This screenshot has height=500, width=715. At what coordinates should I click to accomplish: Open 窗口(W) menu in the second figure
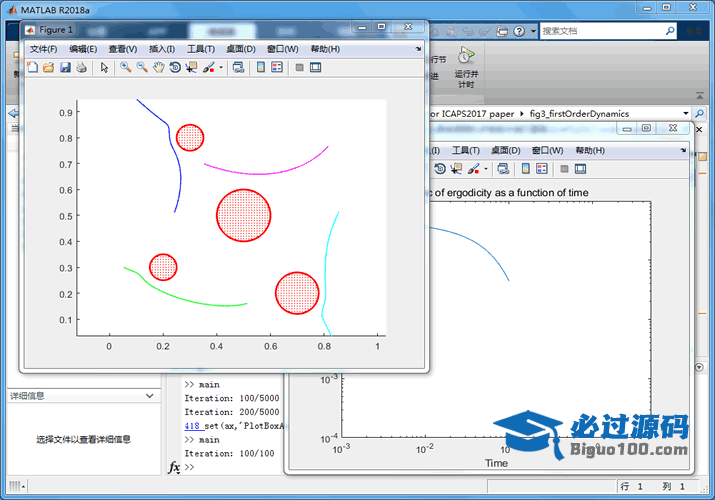[548, 150]
